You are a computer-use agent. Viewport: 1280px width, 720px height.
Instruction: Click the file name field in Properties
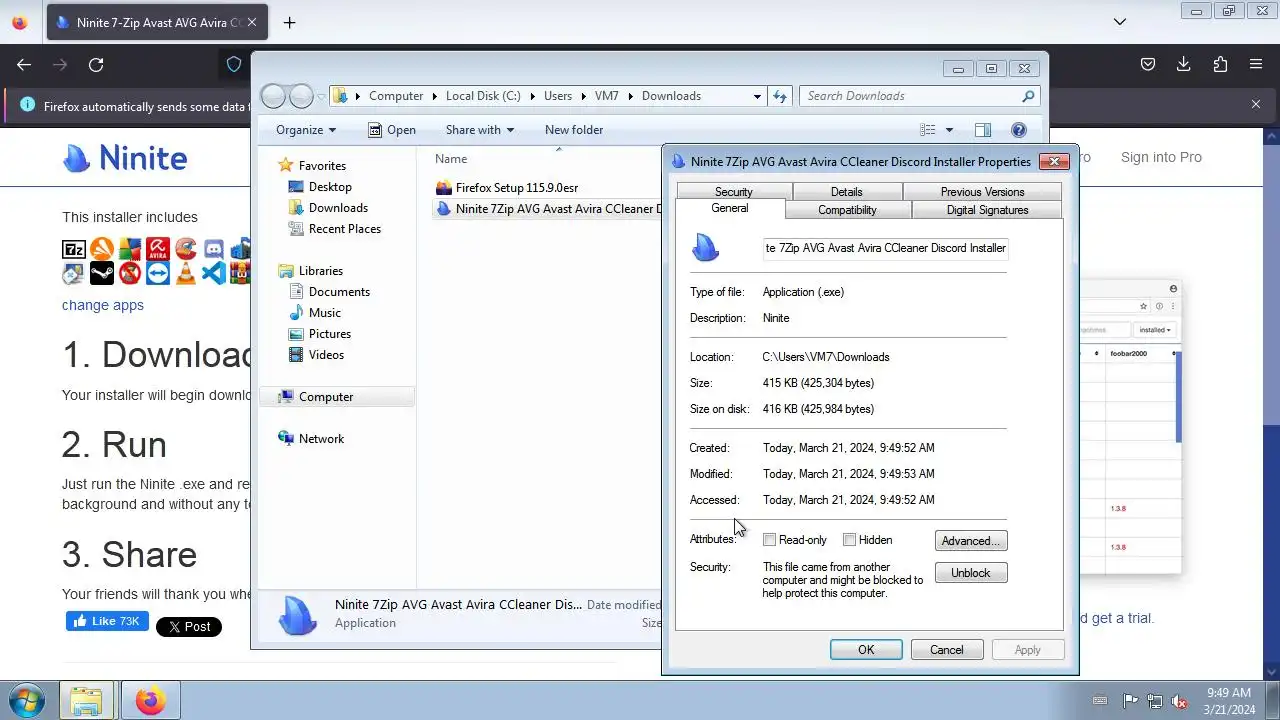pos(885,248)
